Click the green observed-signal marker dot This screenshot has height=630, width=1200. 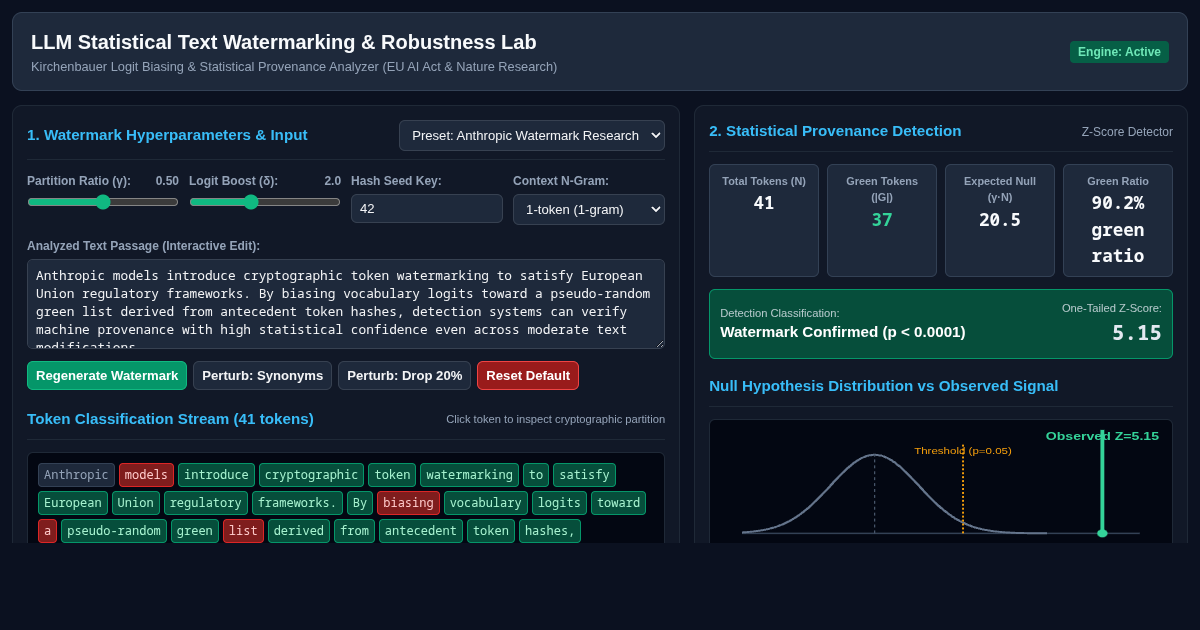click(1102, 533)
